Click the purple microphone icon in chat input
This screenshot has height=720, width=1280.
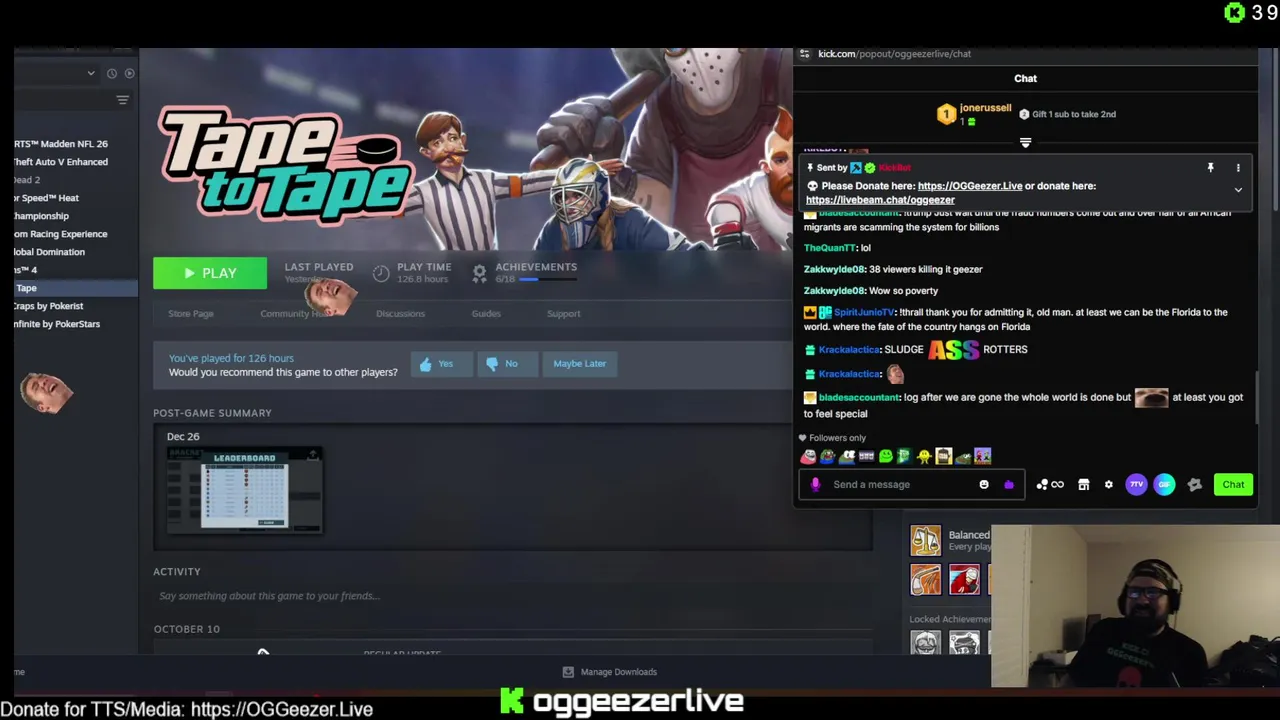click(815, 485)
